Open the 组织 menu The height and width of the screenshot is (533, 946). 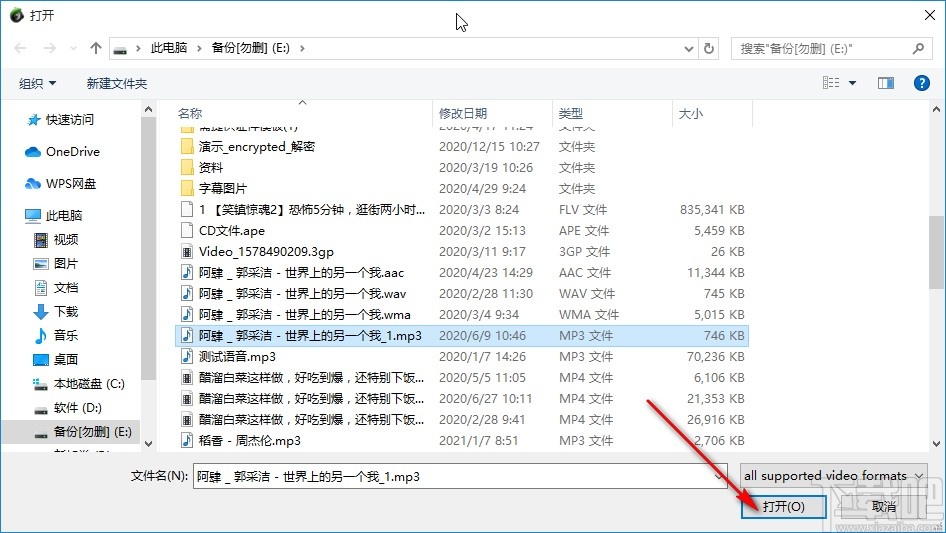37,83
